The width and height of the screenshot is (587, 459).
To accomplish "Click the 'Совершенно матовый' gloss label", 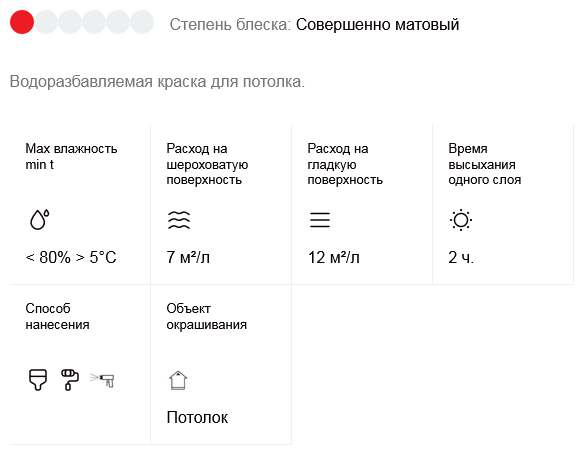I will [377, 25].
